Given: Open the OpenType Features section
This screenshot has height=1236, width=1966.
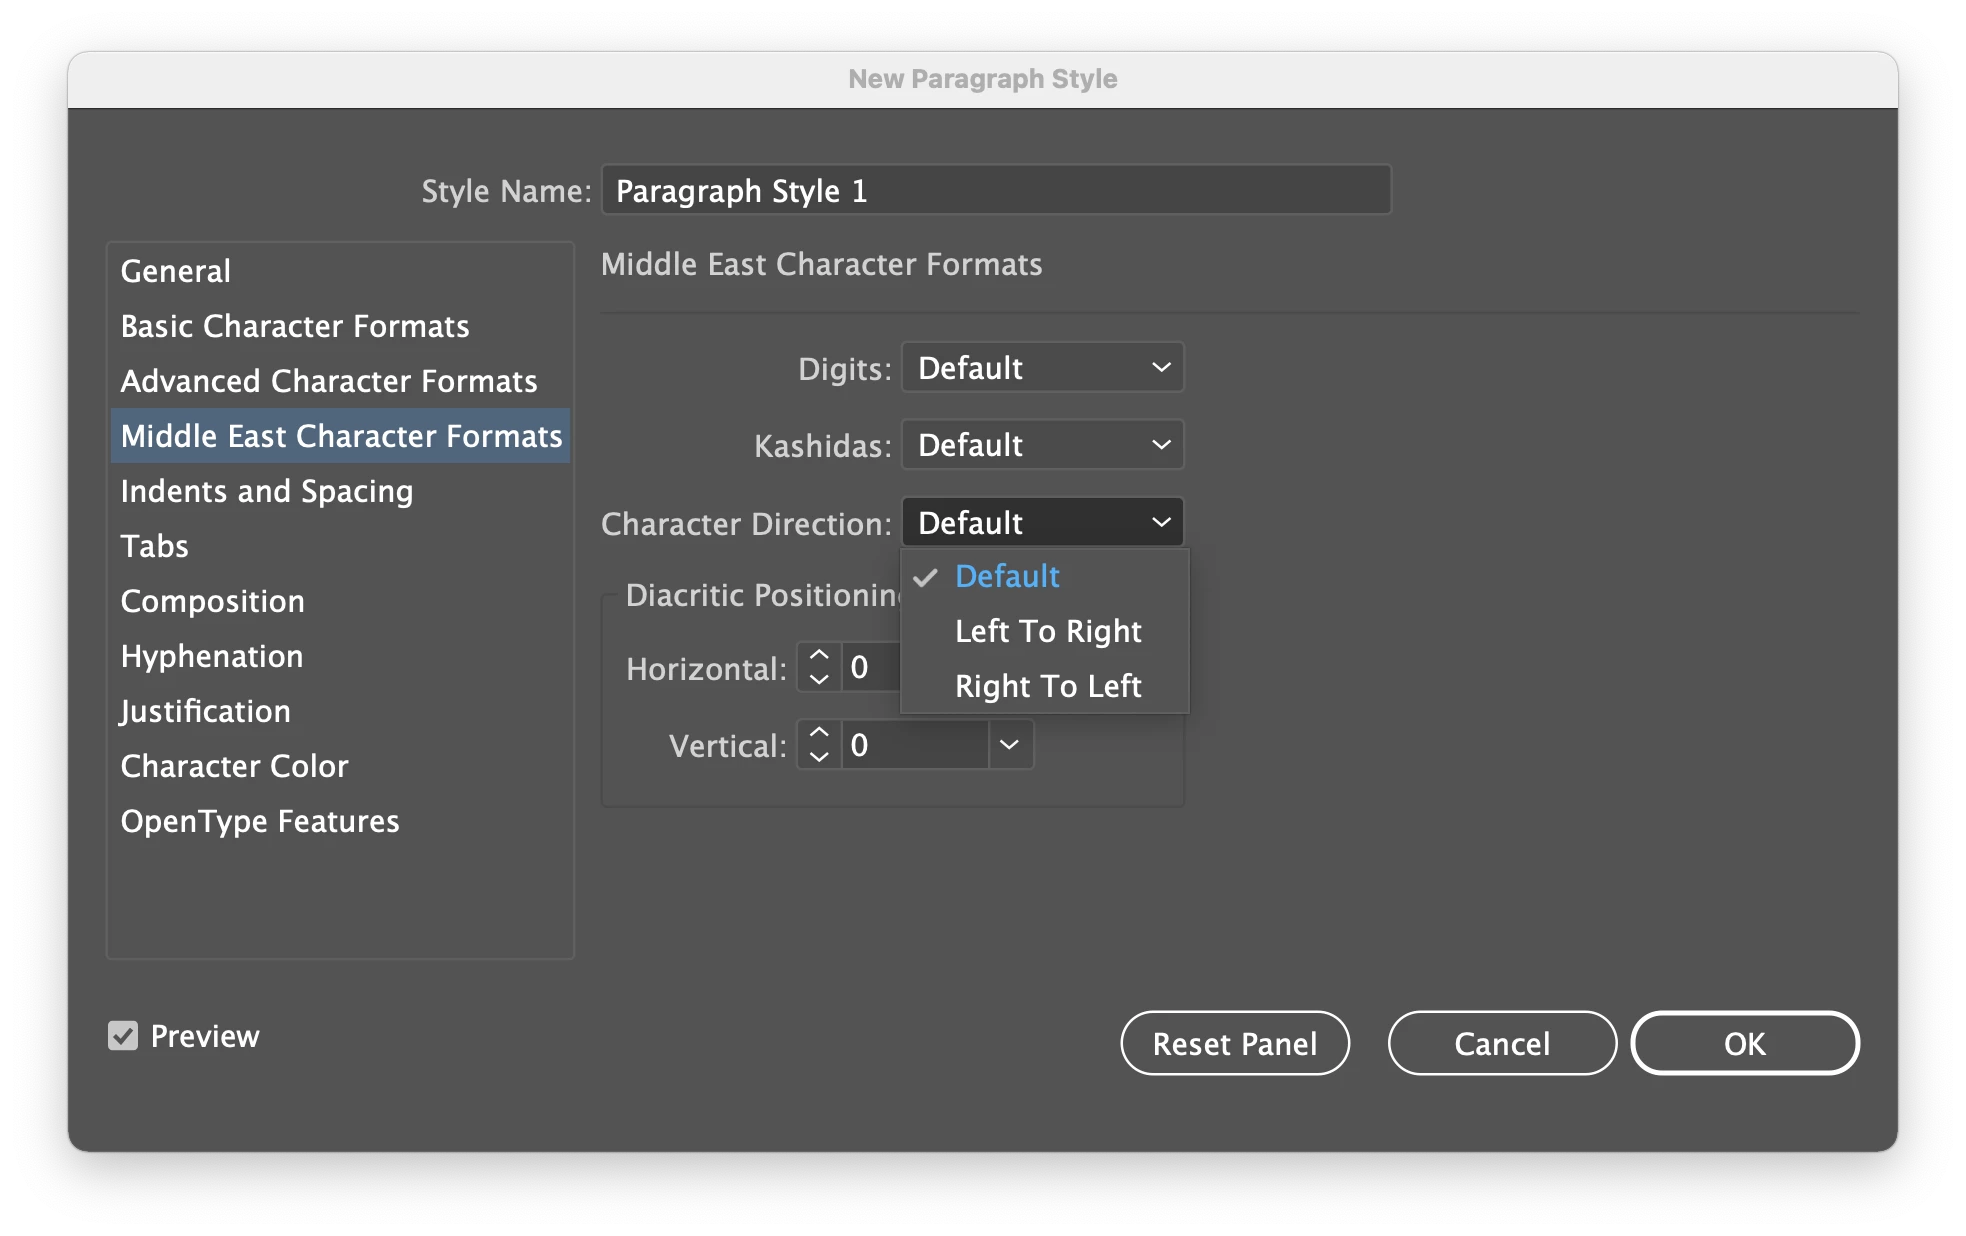Looking at the screenshot, I should [260, 821].
